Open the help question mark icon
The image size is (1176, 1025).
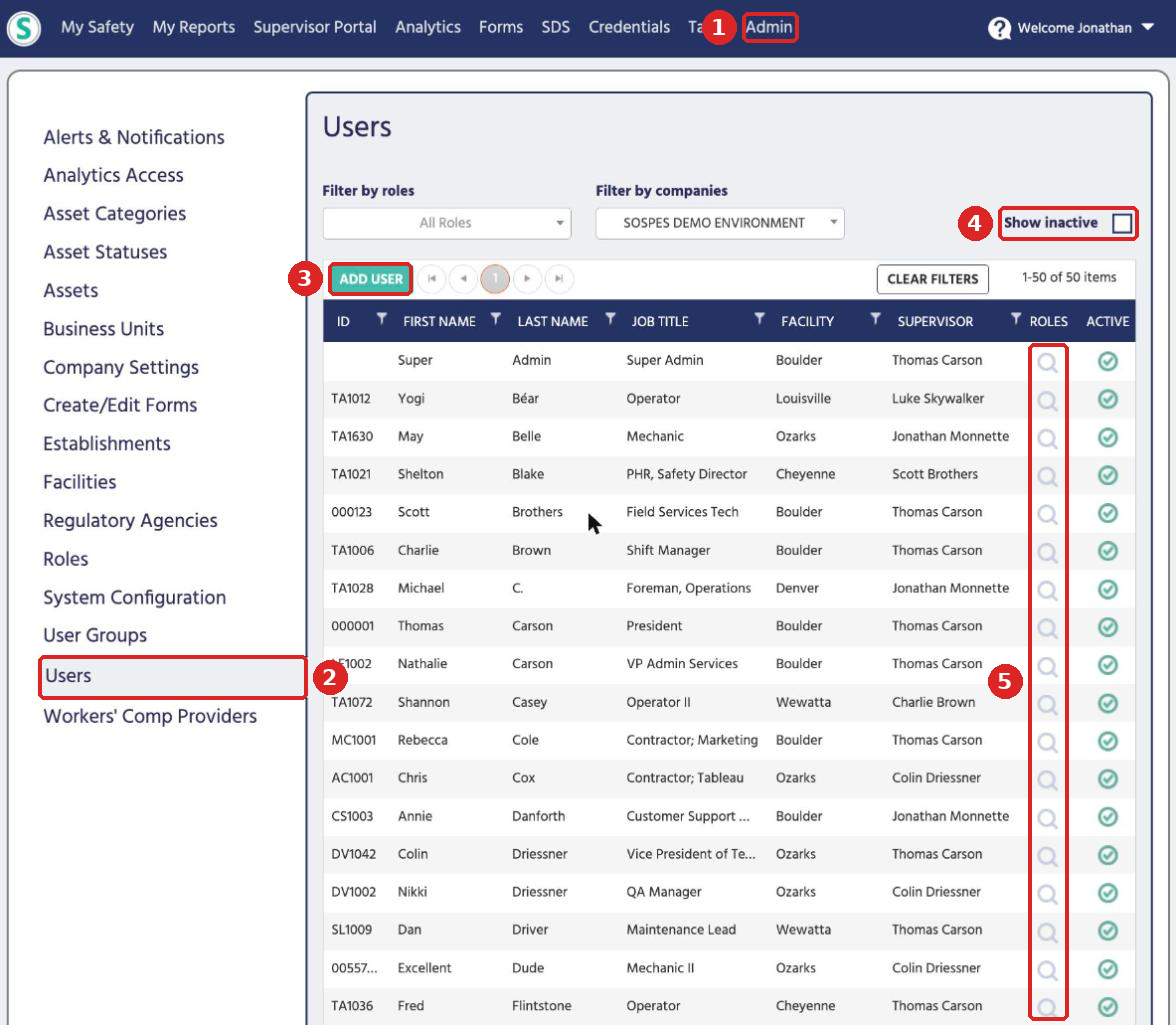[999, 28]
